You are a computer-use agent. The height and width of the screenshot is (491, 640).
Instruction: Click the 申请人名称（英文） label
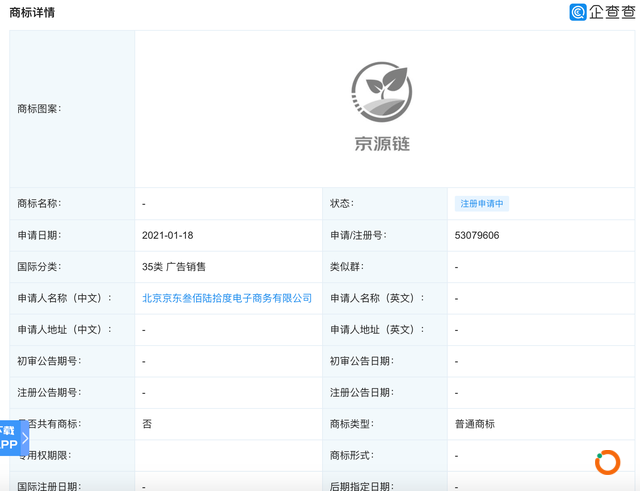(377, 298)
